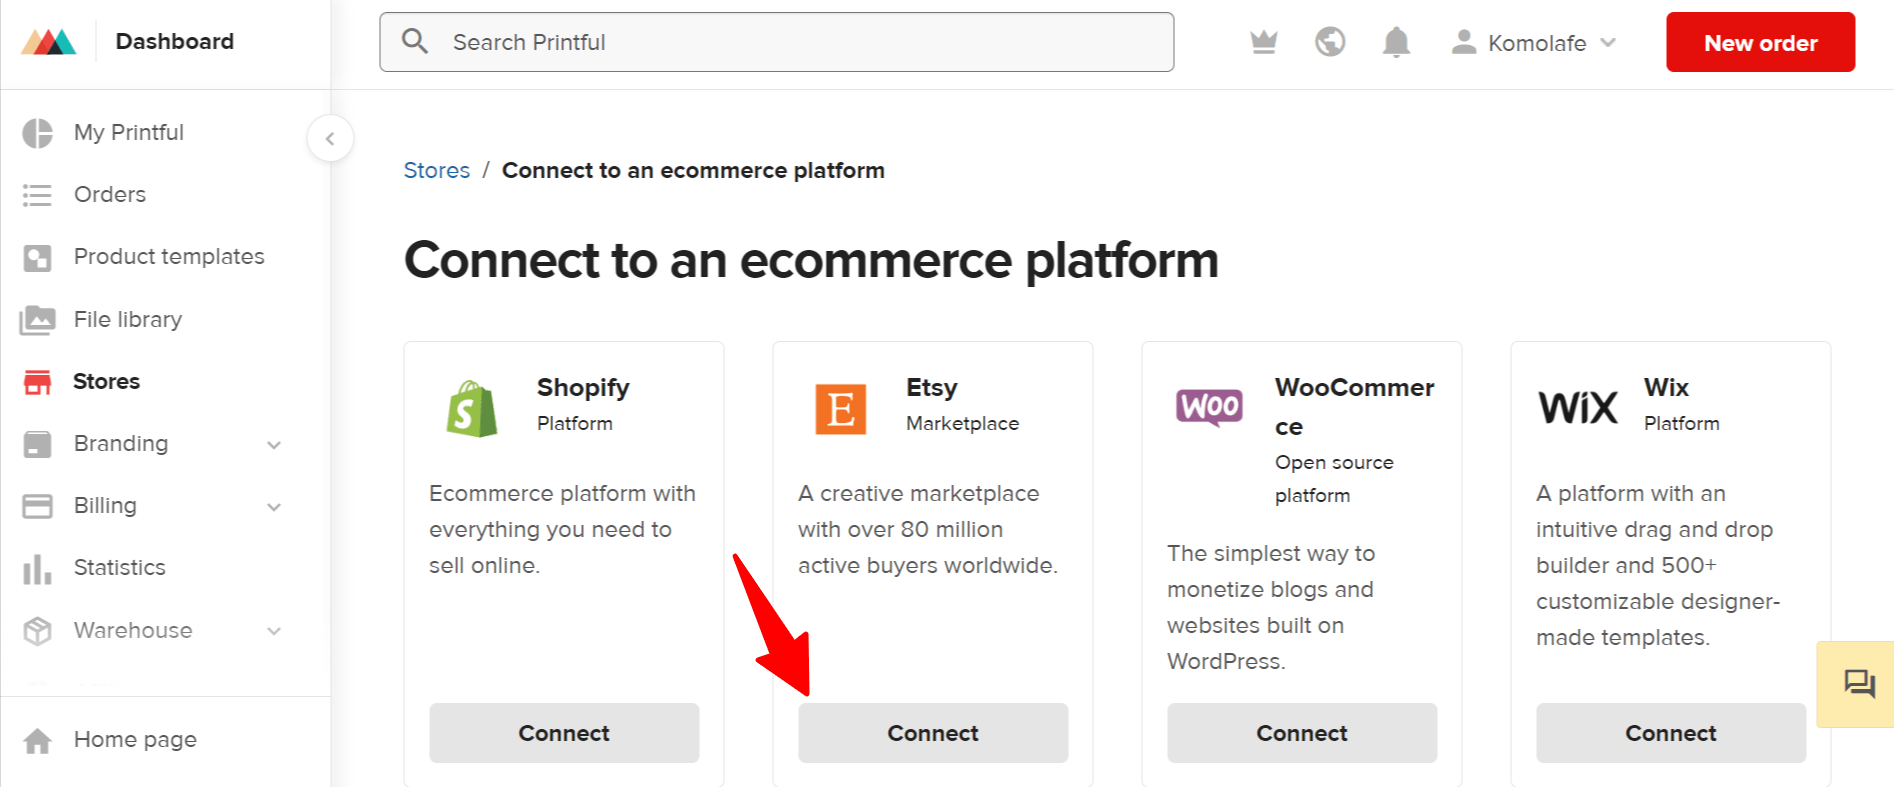
Task: Open the Komolafe account dropdown
Action: click(1535, 43)
